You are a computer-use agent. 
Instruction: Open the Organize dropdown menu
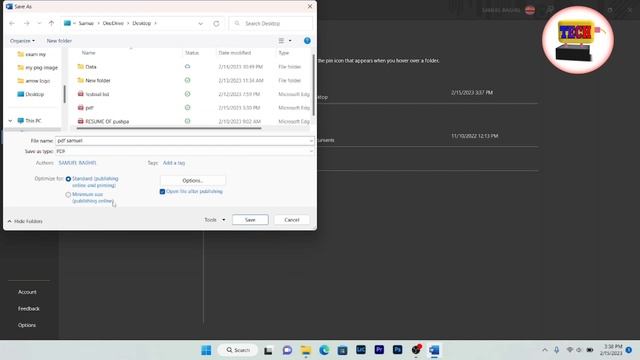click(x=22, y=41)
